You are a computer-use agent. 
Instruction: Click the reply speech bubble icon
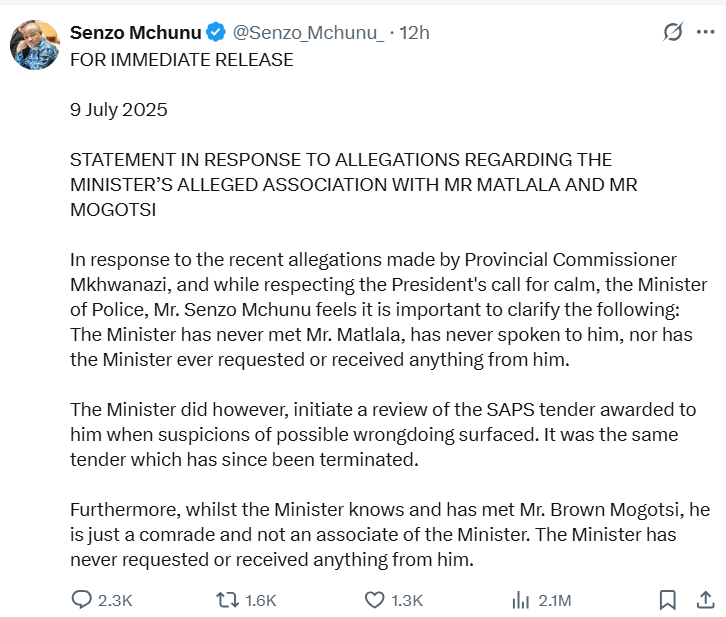[x=82, y=600]
